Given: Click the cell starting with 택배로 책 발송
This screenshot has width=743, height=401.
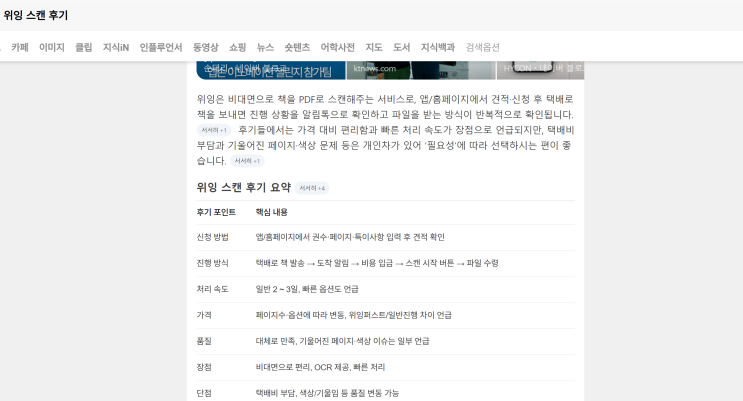Looking at the screenshot, I should (377, 263).
